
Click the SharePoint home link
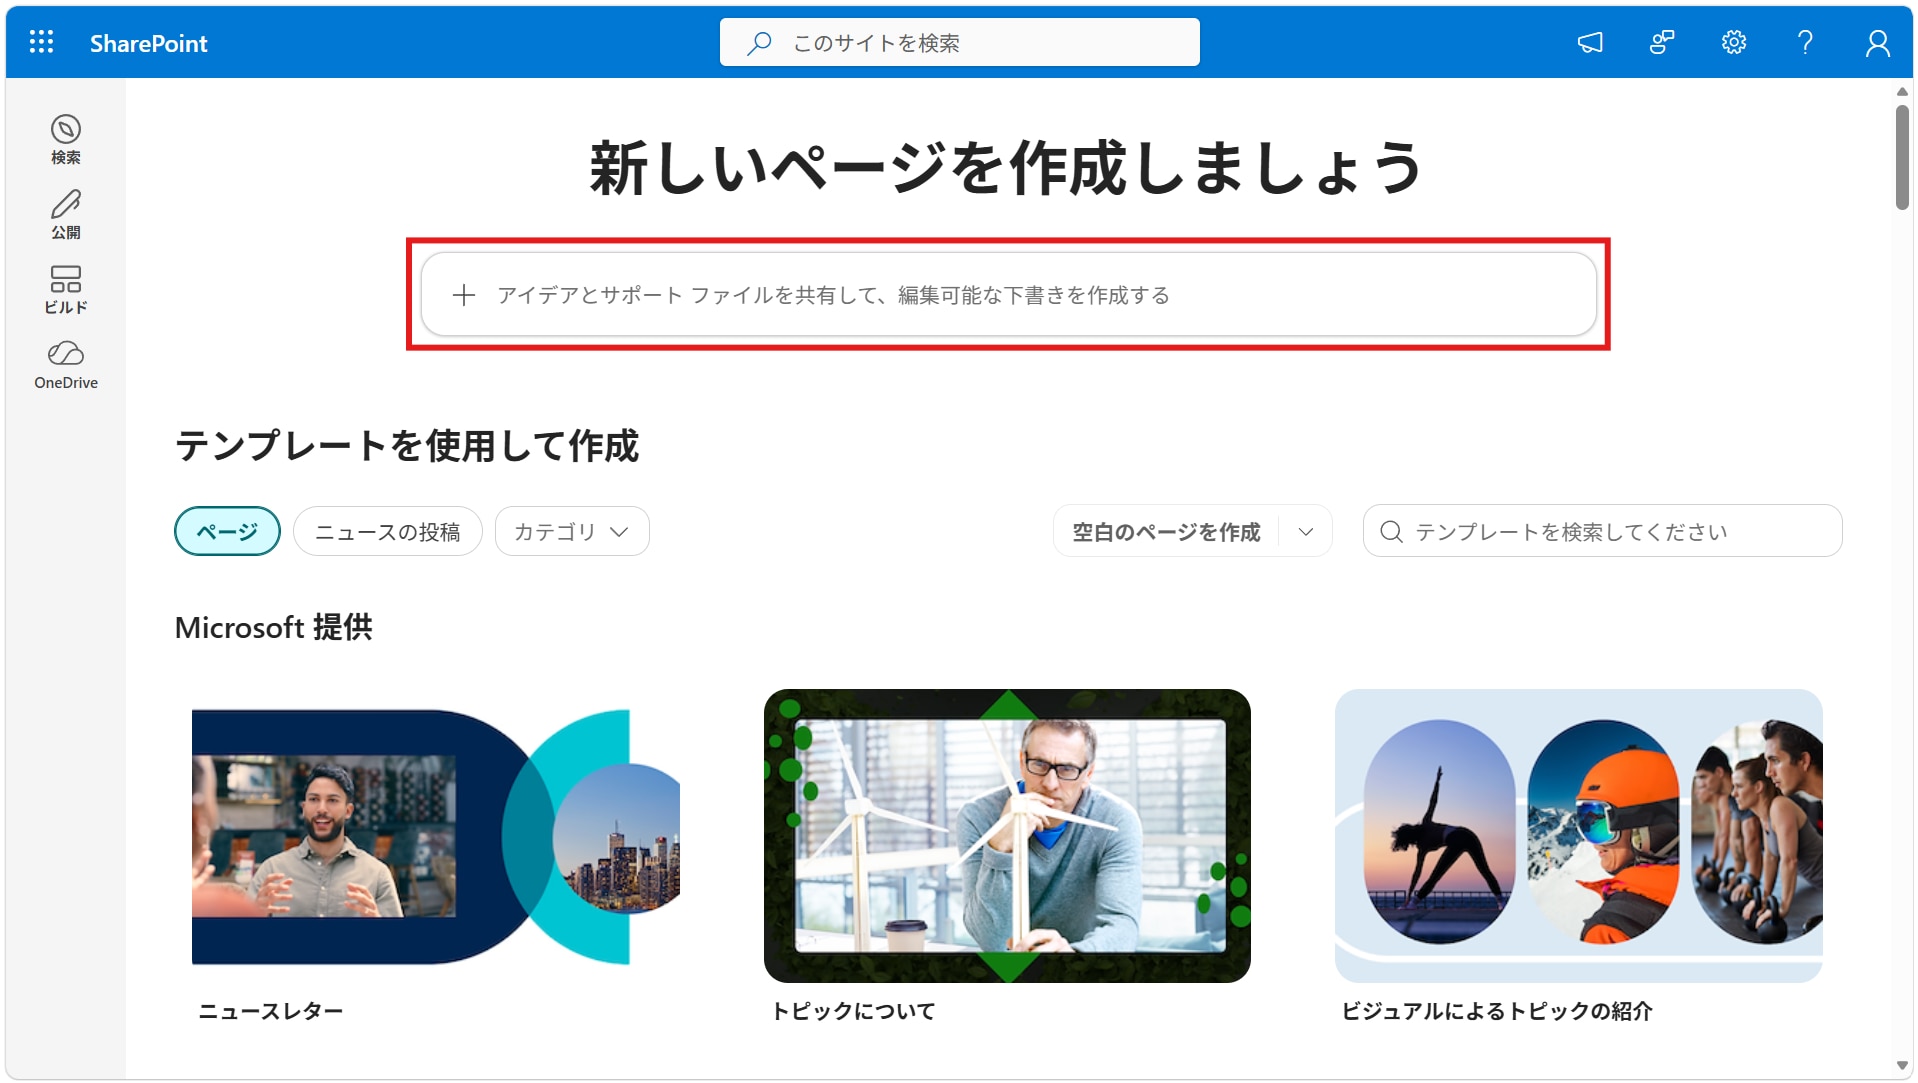[149, 43]
